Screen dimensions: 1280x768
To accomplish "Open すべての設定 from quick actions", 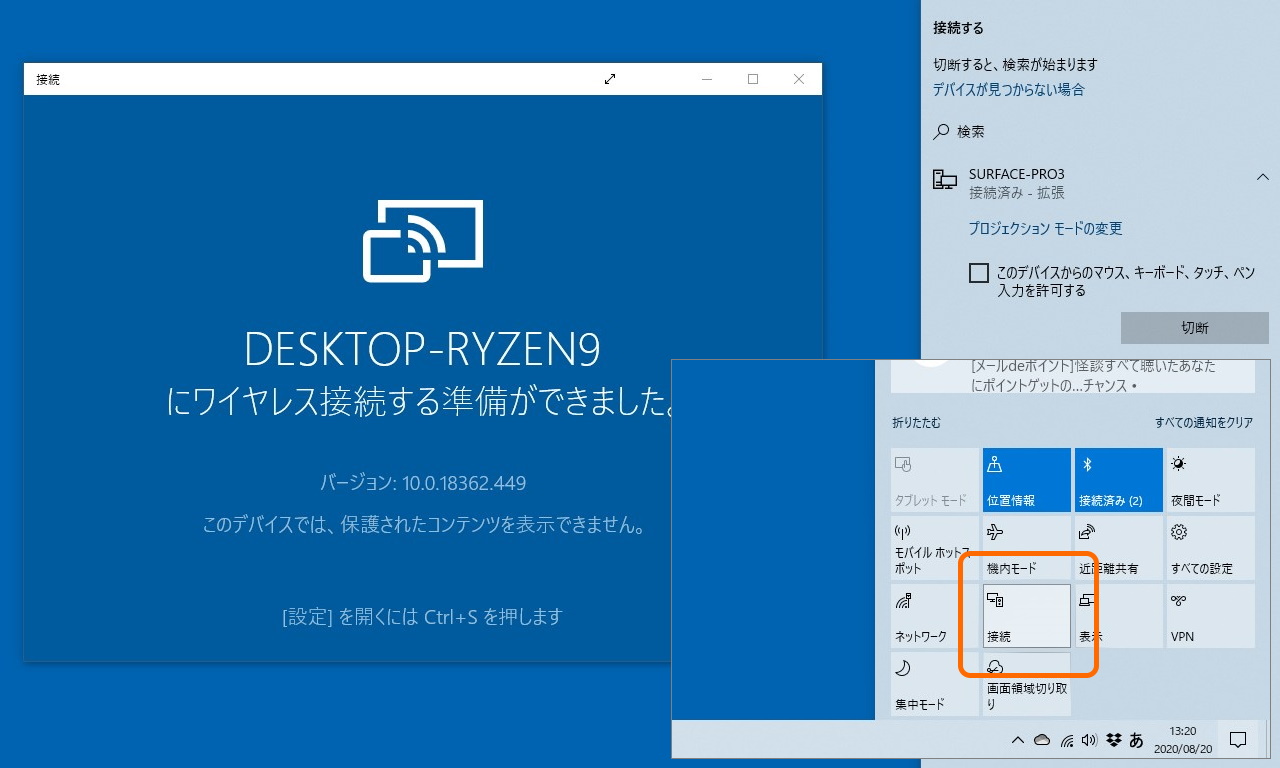I will (x=1210, y=548).
